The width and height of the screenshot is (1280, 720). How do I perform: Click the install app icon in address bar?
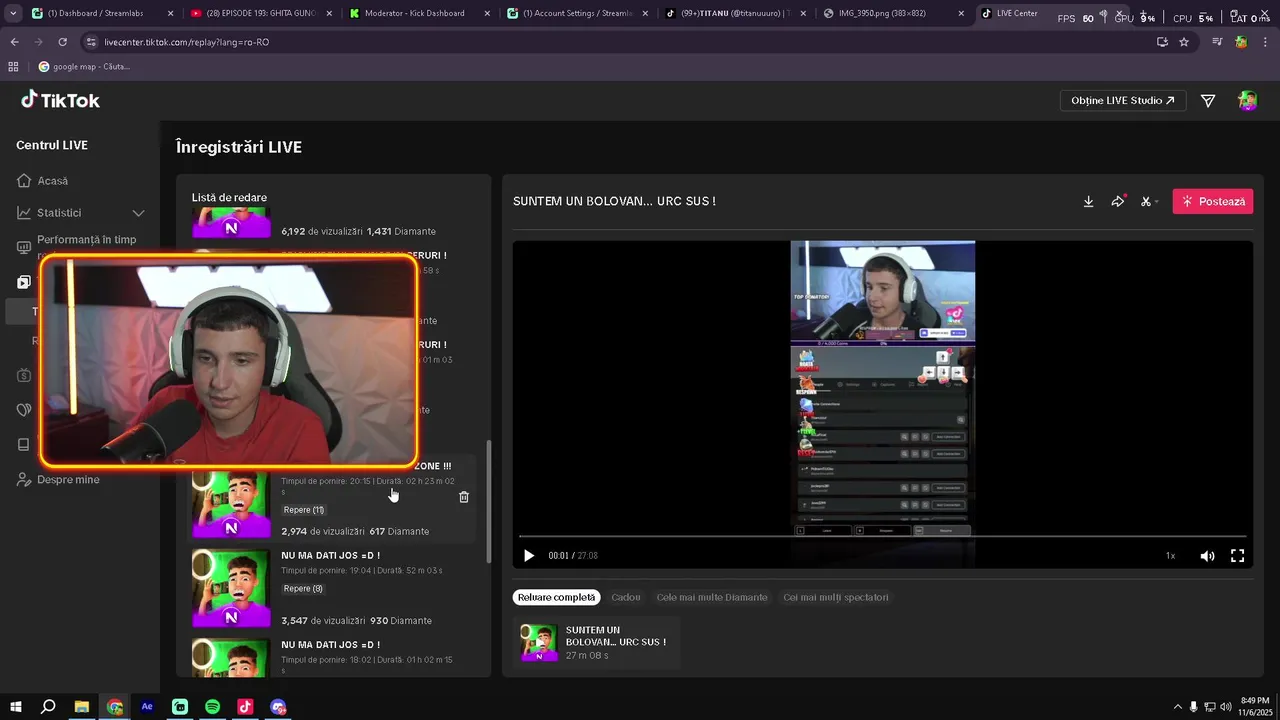click(1162, 42)
